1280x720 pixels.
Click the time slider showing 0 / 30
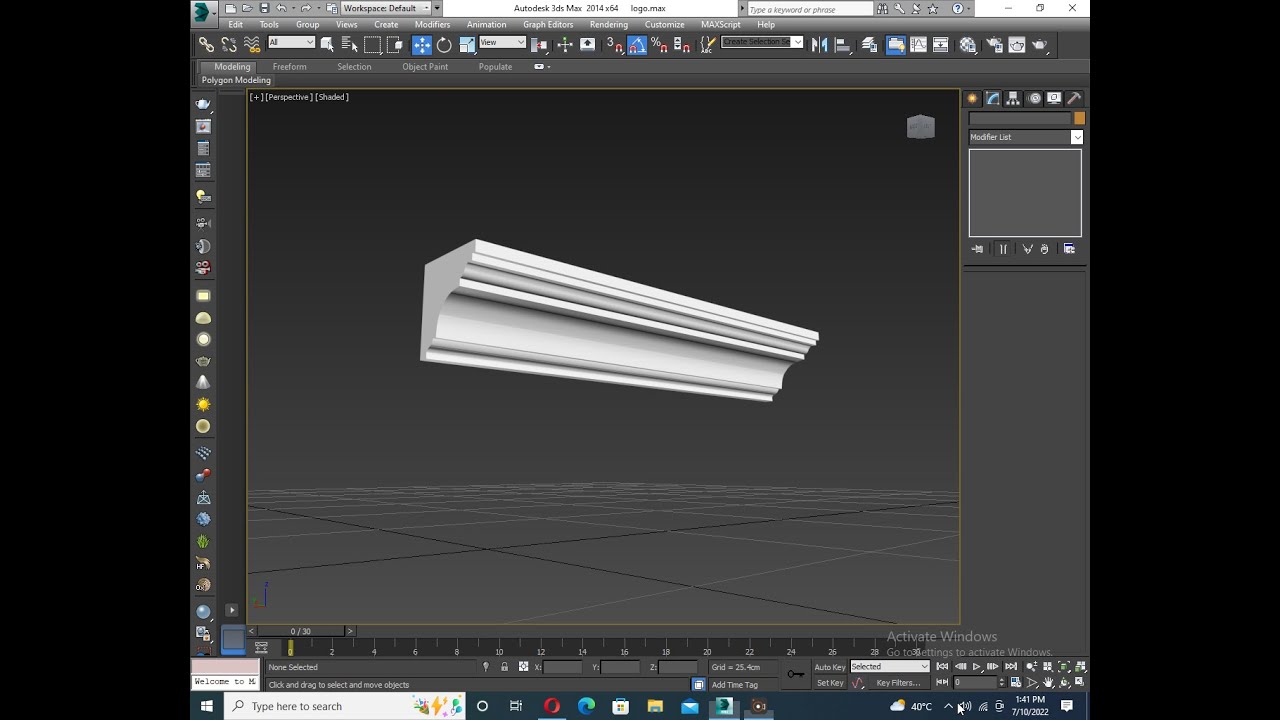tap(300, 631)
